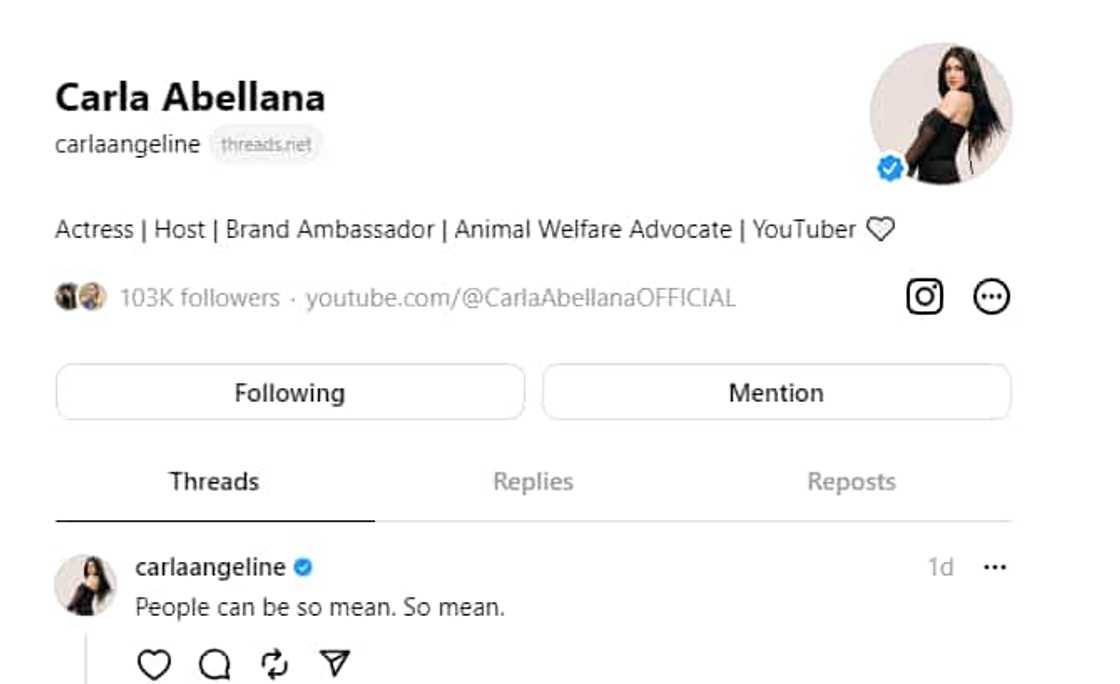Viewport: 1120px width, 684px height.
Task: Click the small avatar beside the post
Action: 86,585
